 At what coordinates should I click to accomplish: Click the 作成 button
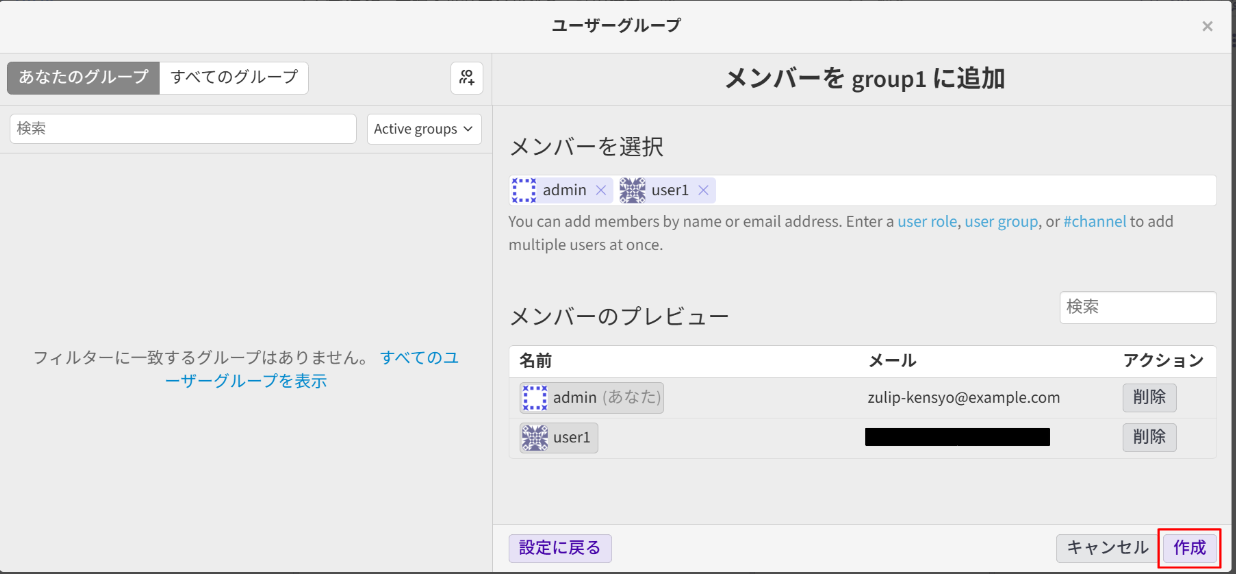click(1190, 548)
